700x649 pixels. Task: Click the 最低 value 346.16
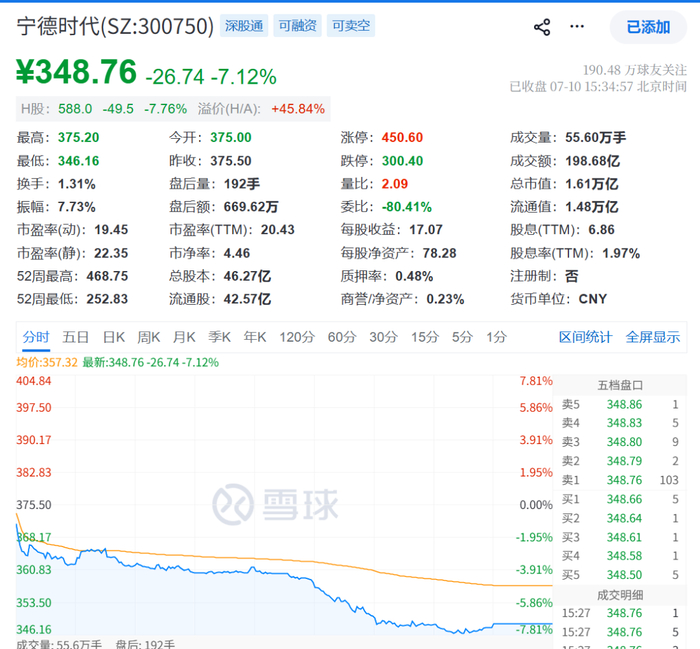(79, 161)
